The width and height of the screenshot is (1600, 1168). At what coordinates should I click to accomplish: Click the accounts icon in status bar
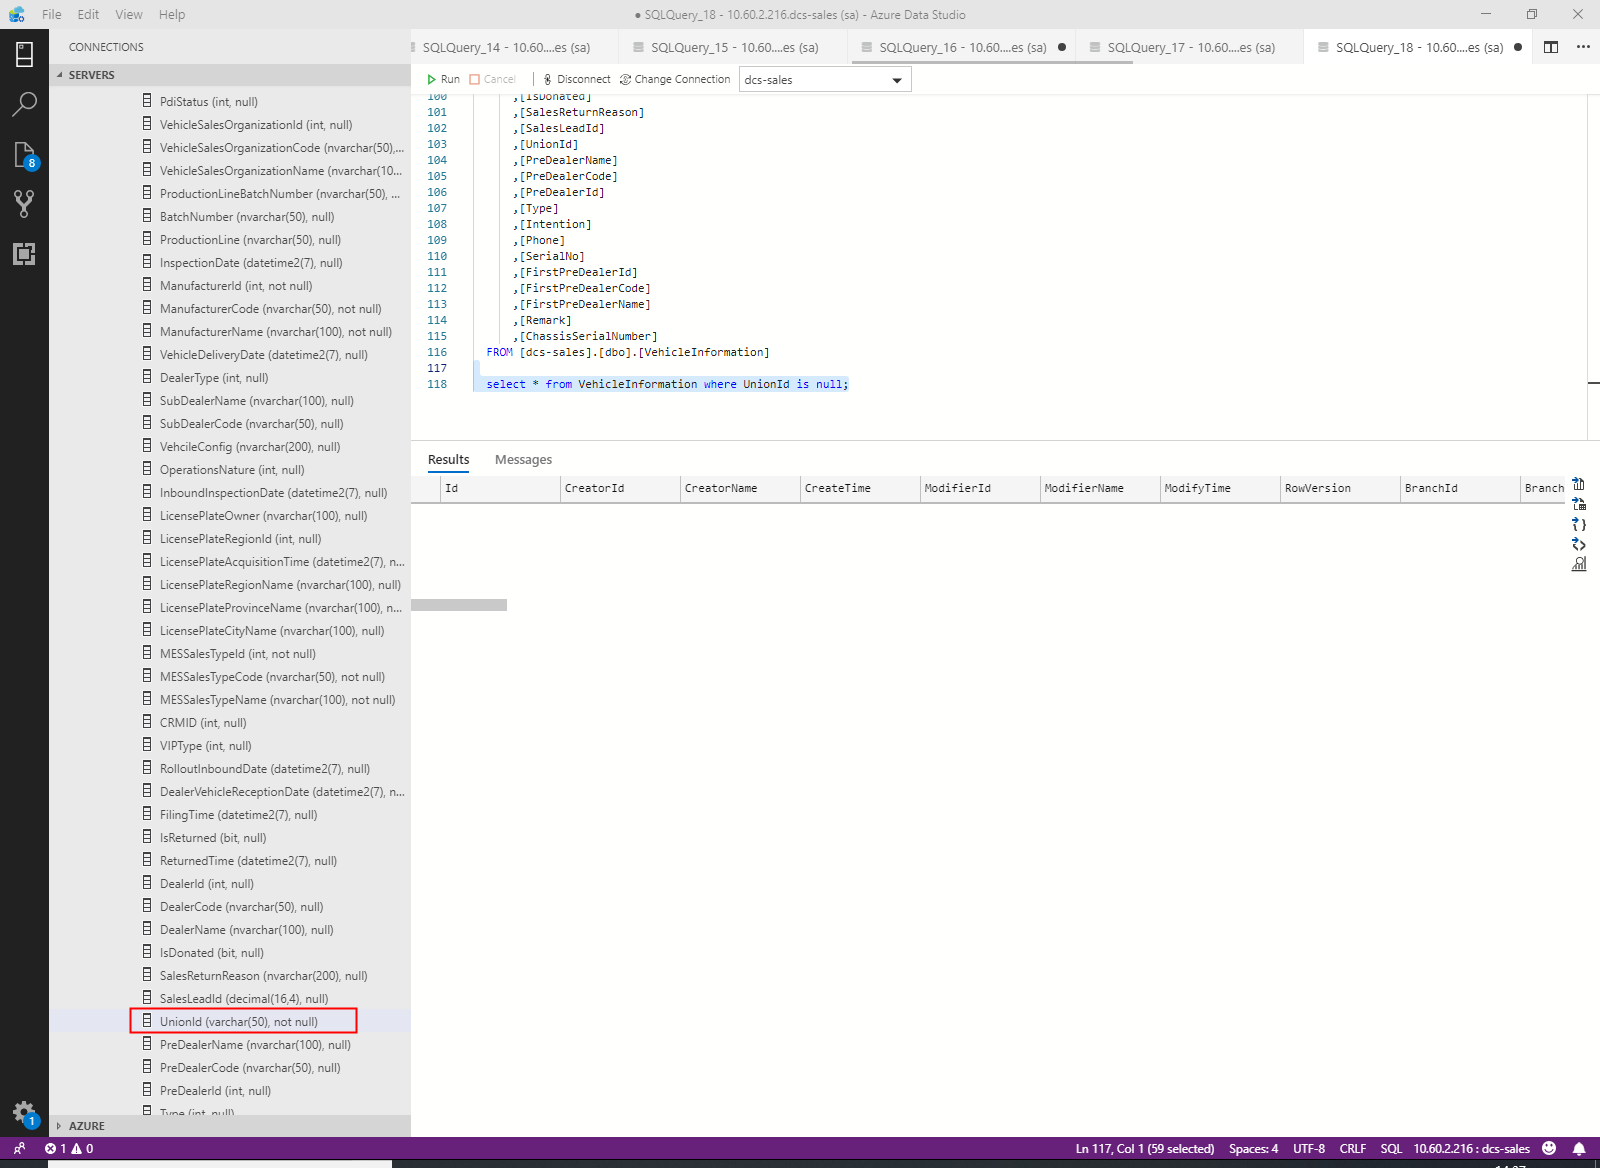point(19,1148)
